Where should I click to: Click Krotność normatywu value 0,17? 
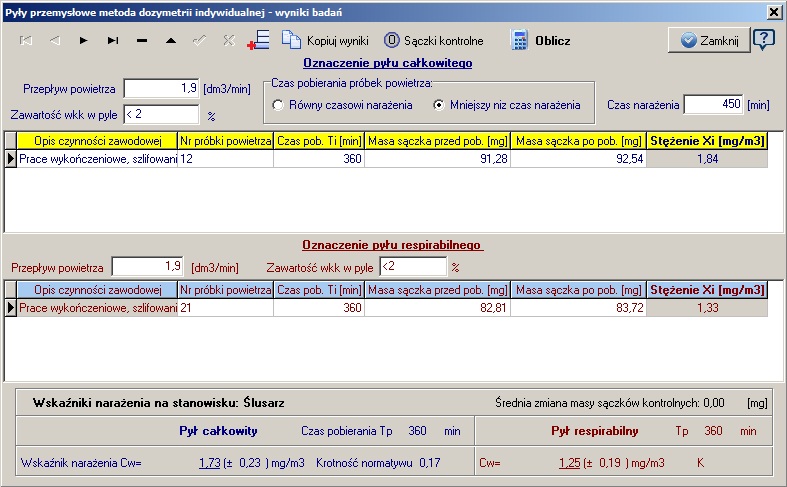(x=430, y=463)
